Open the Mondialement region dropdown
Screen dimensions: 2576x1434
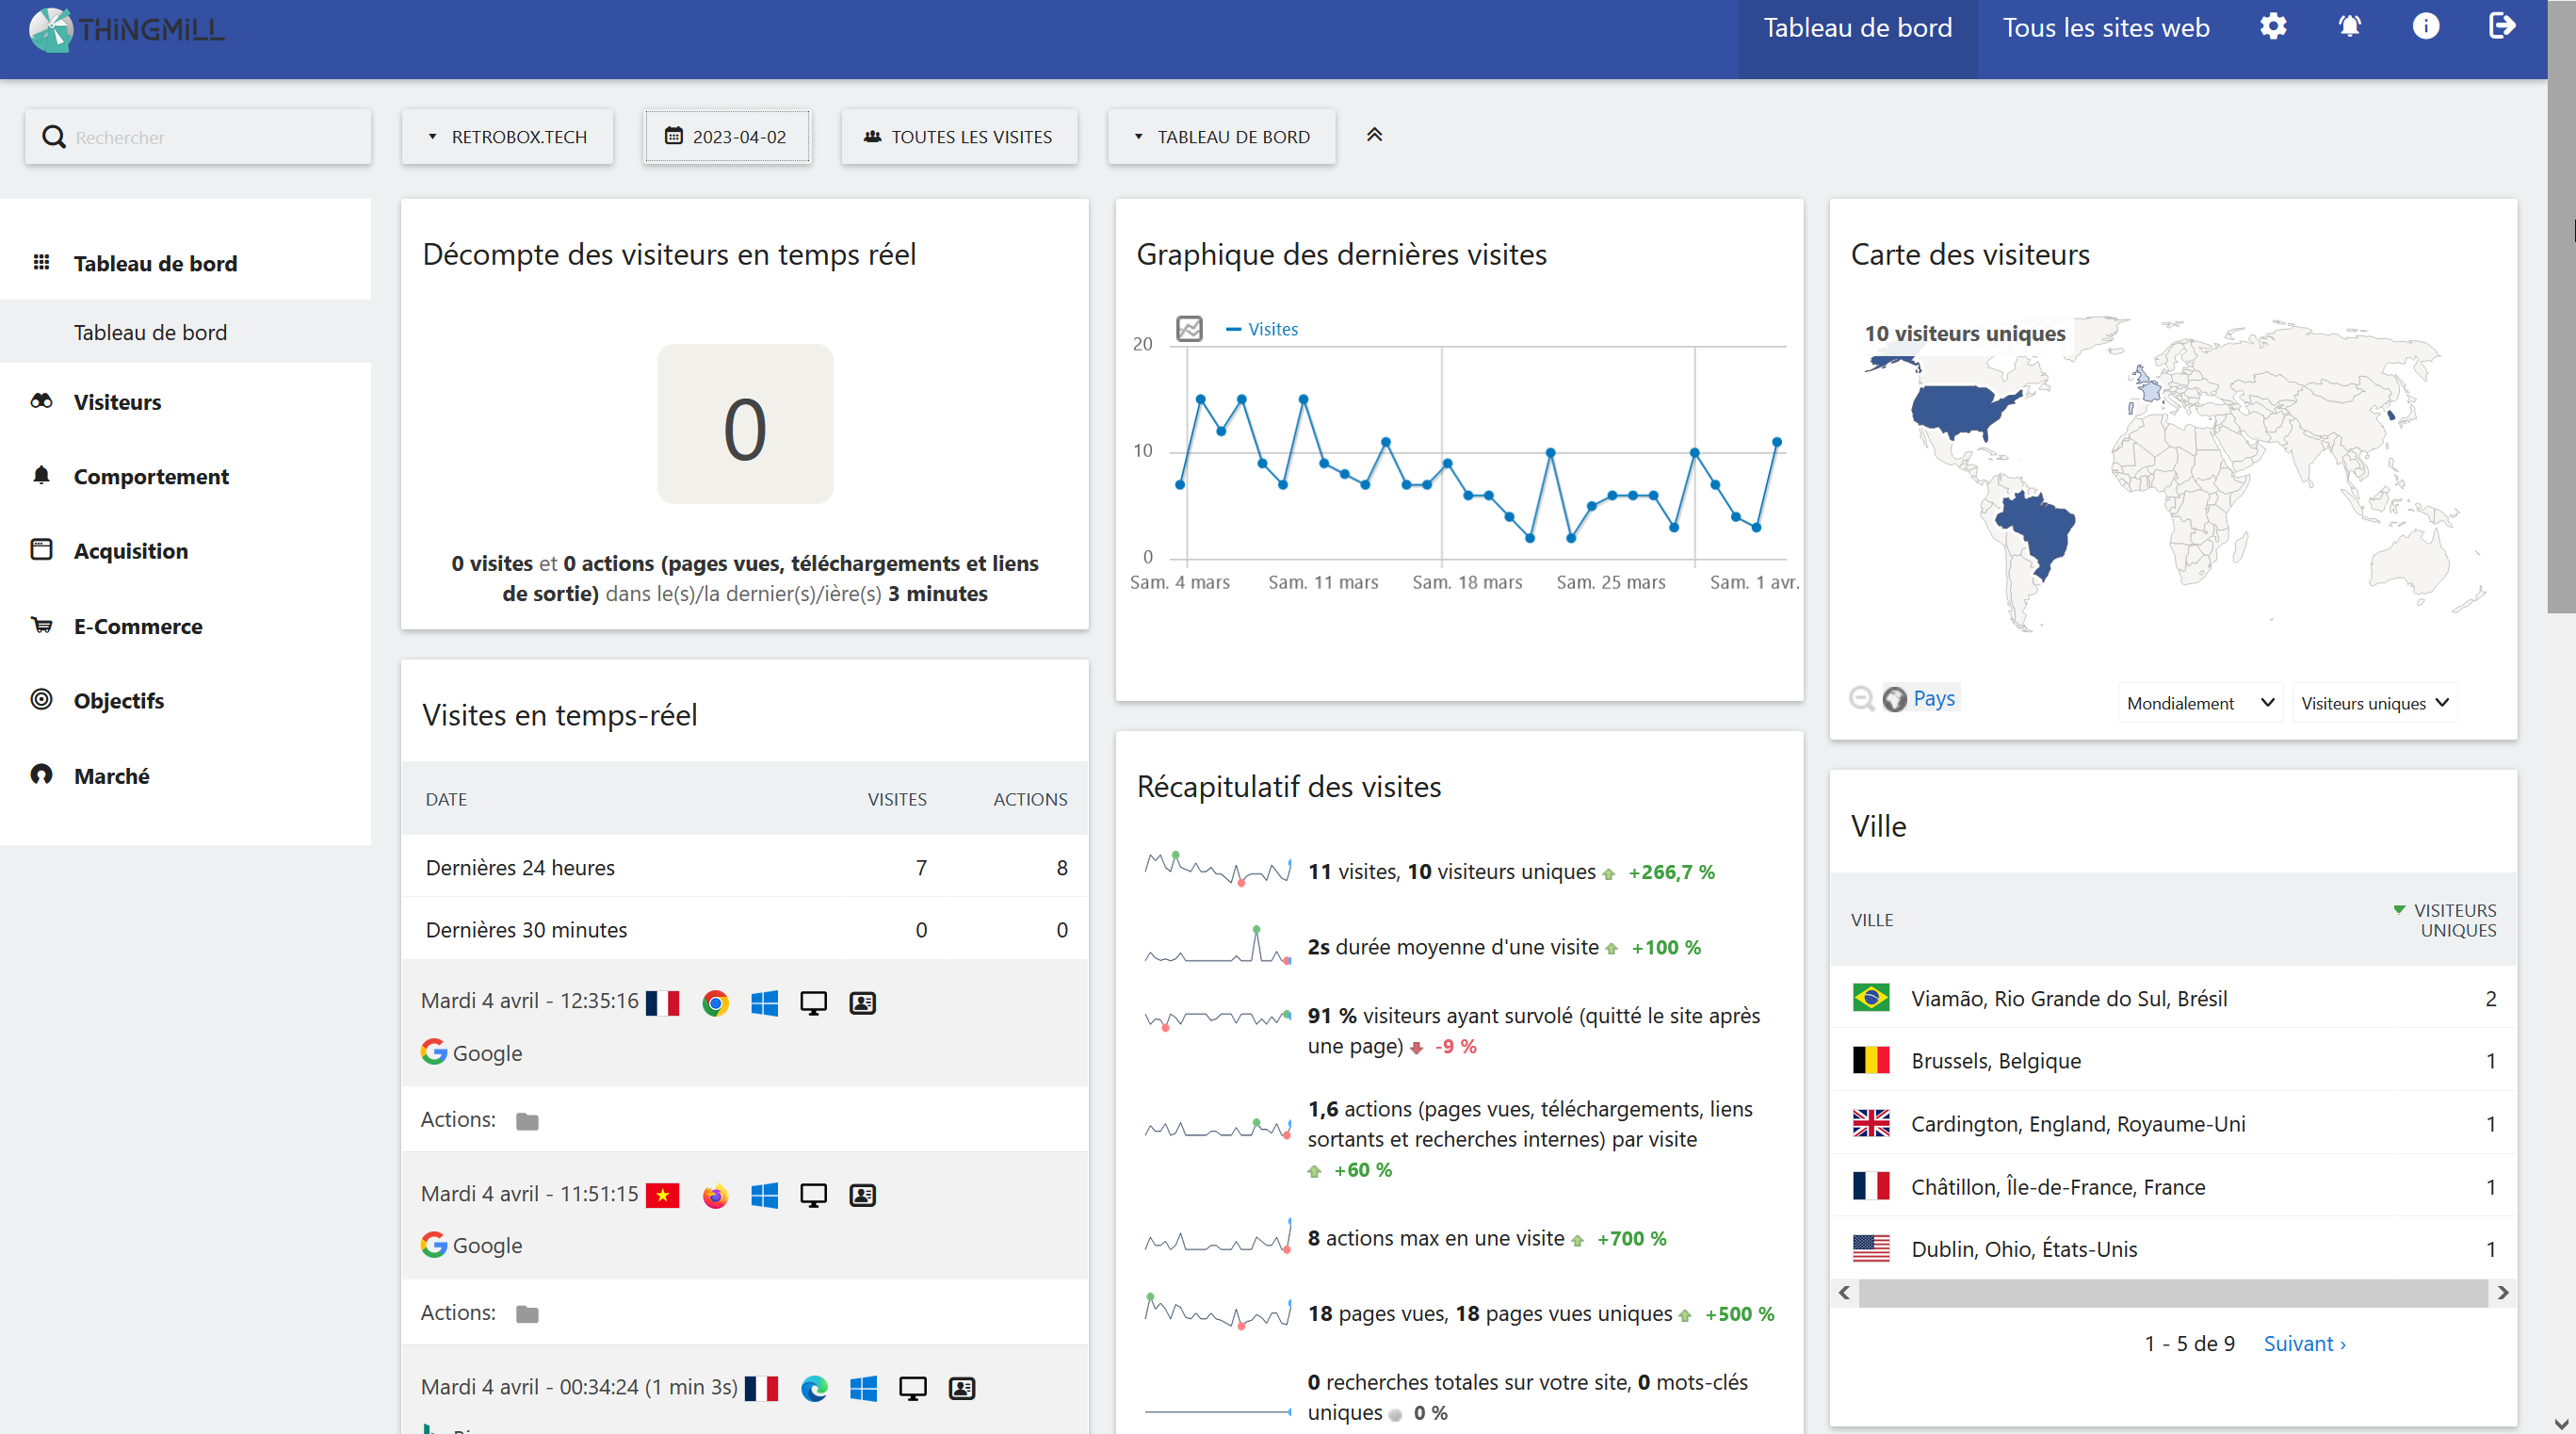2199,703
